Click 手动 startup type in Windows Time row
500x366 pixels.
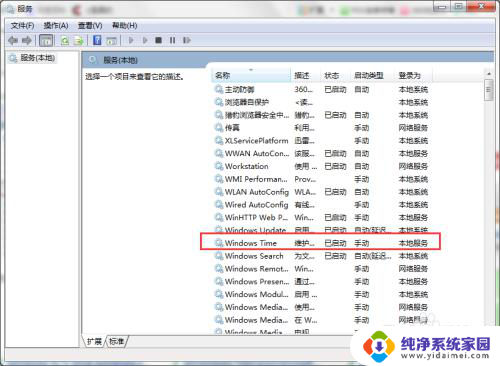tap(361, 243)
